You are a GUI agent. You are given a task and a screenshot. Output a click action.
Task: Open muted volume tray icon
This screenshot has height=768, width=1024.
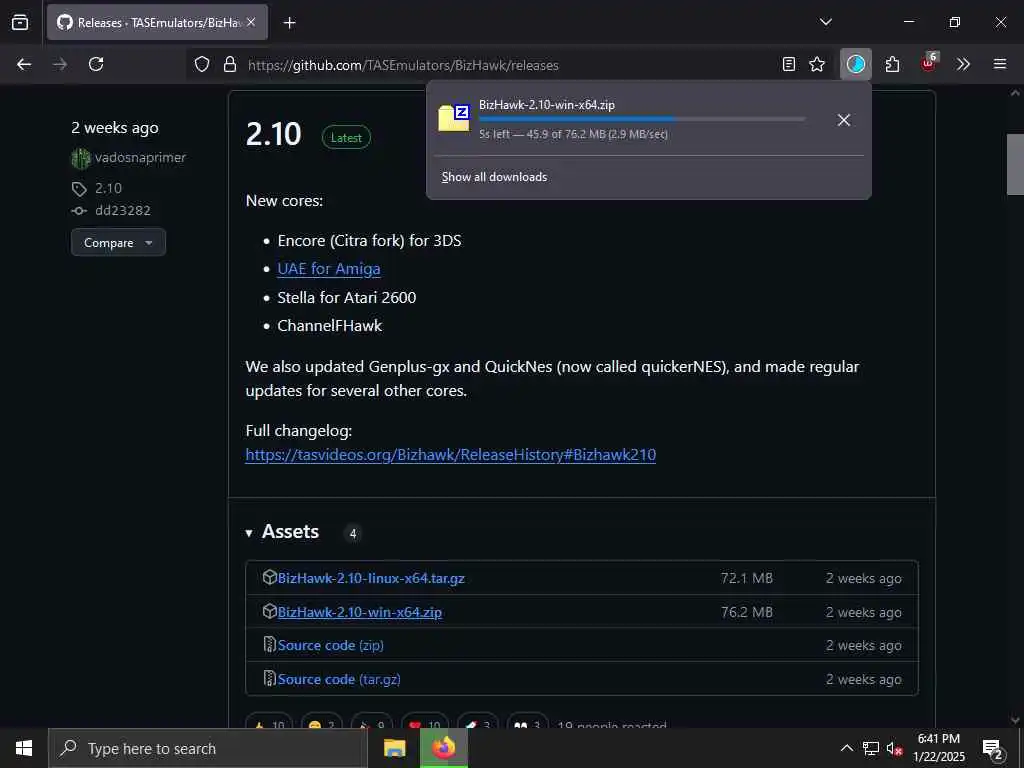[x=894, y=748]
